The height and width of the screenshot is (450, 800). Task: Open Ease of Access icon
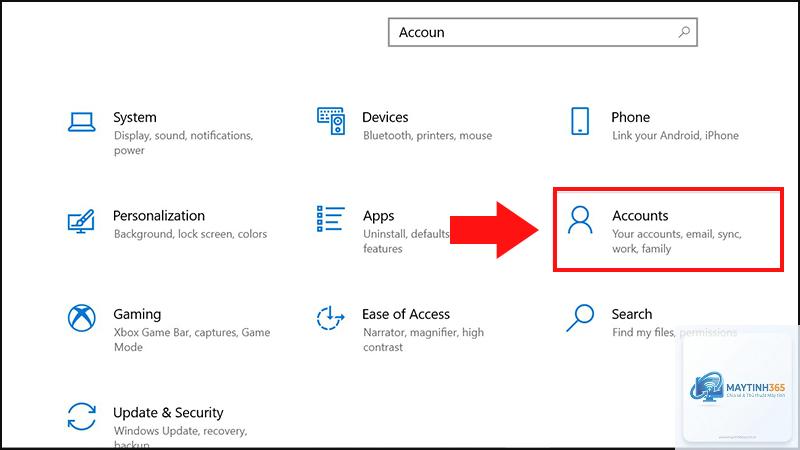[331, 318]
